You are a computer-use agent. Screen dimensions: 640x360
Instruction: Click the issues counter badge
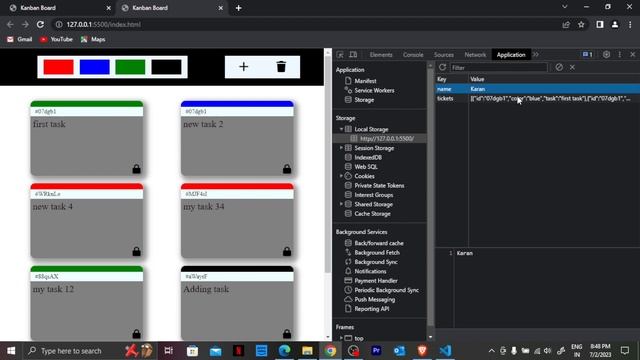coord(587,55)
